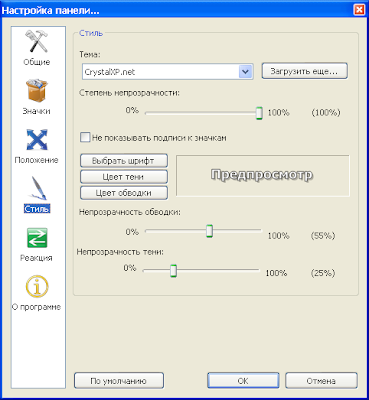Click the Непрозрачность тени slider handle
The image size is (369, 400).
point(173,271)
